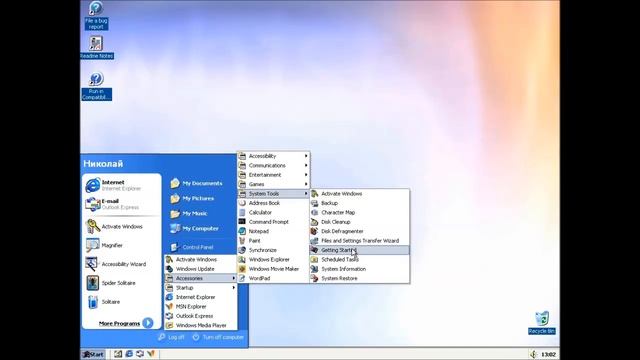Select Files and Settings Transfer Wizard

pos(360,241)
